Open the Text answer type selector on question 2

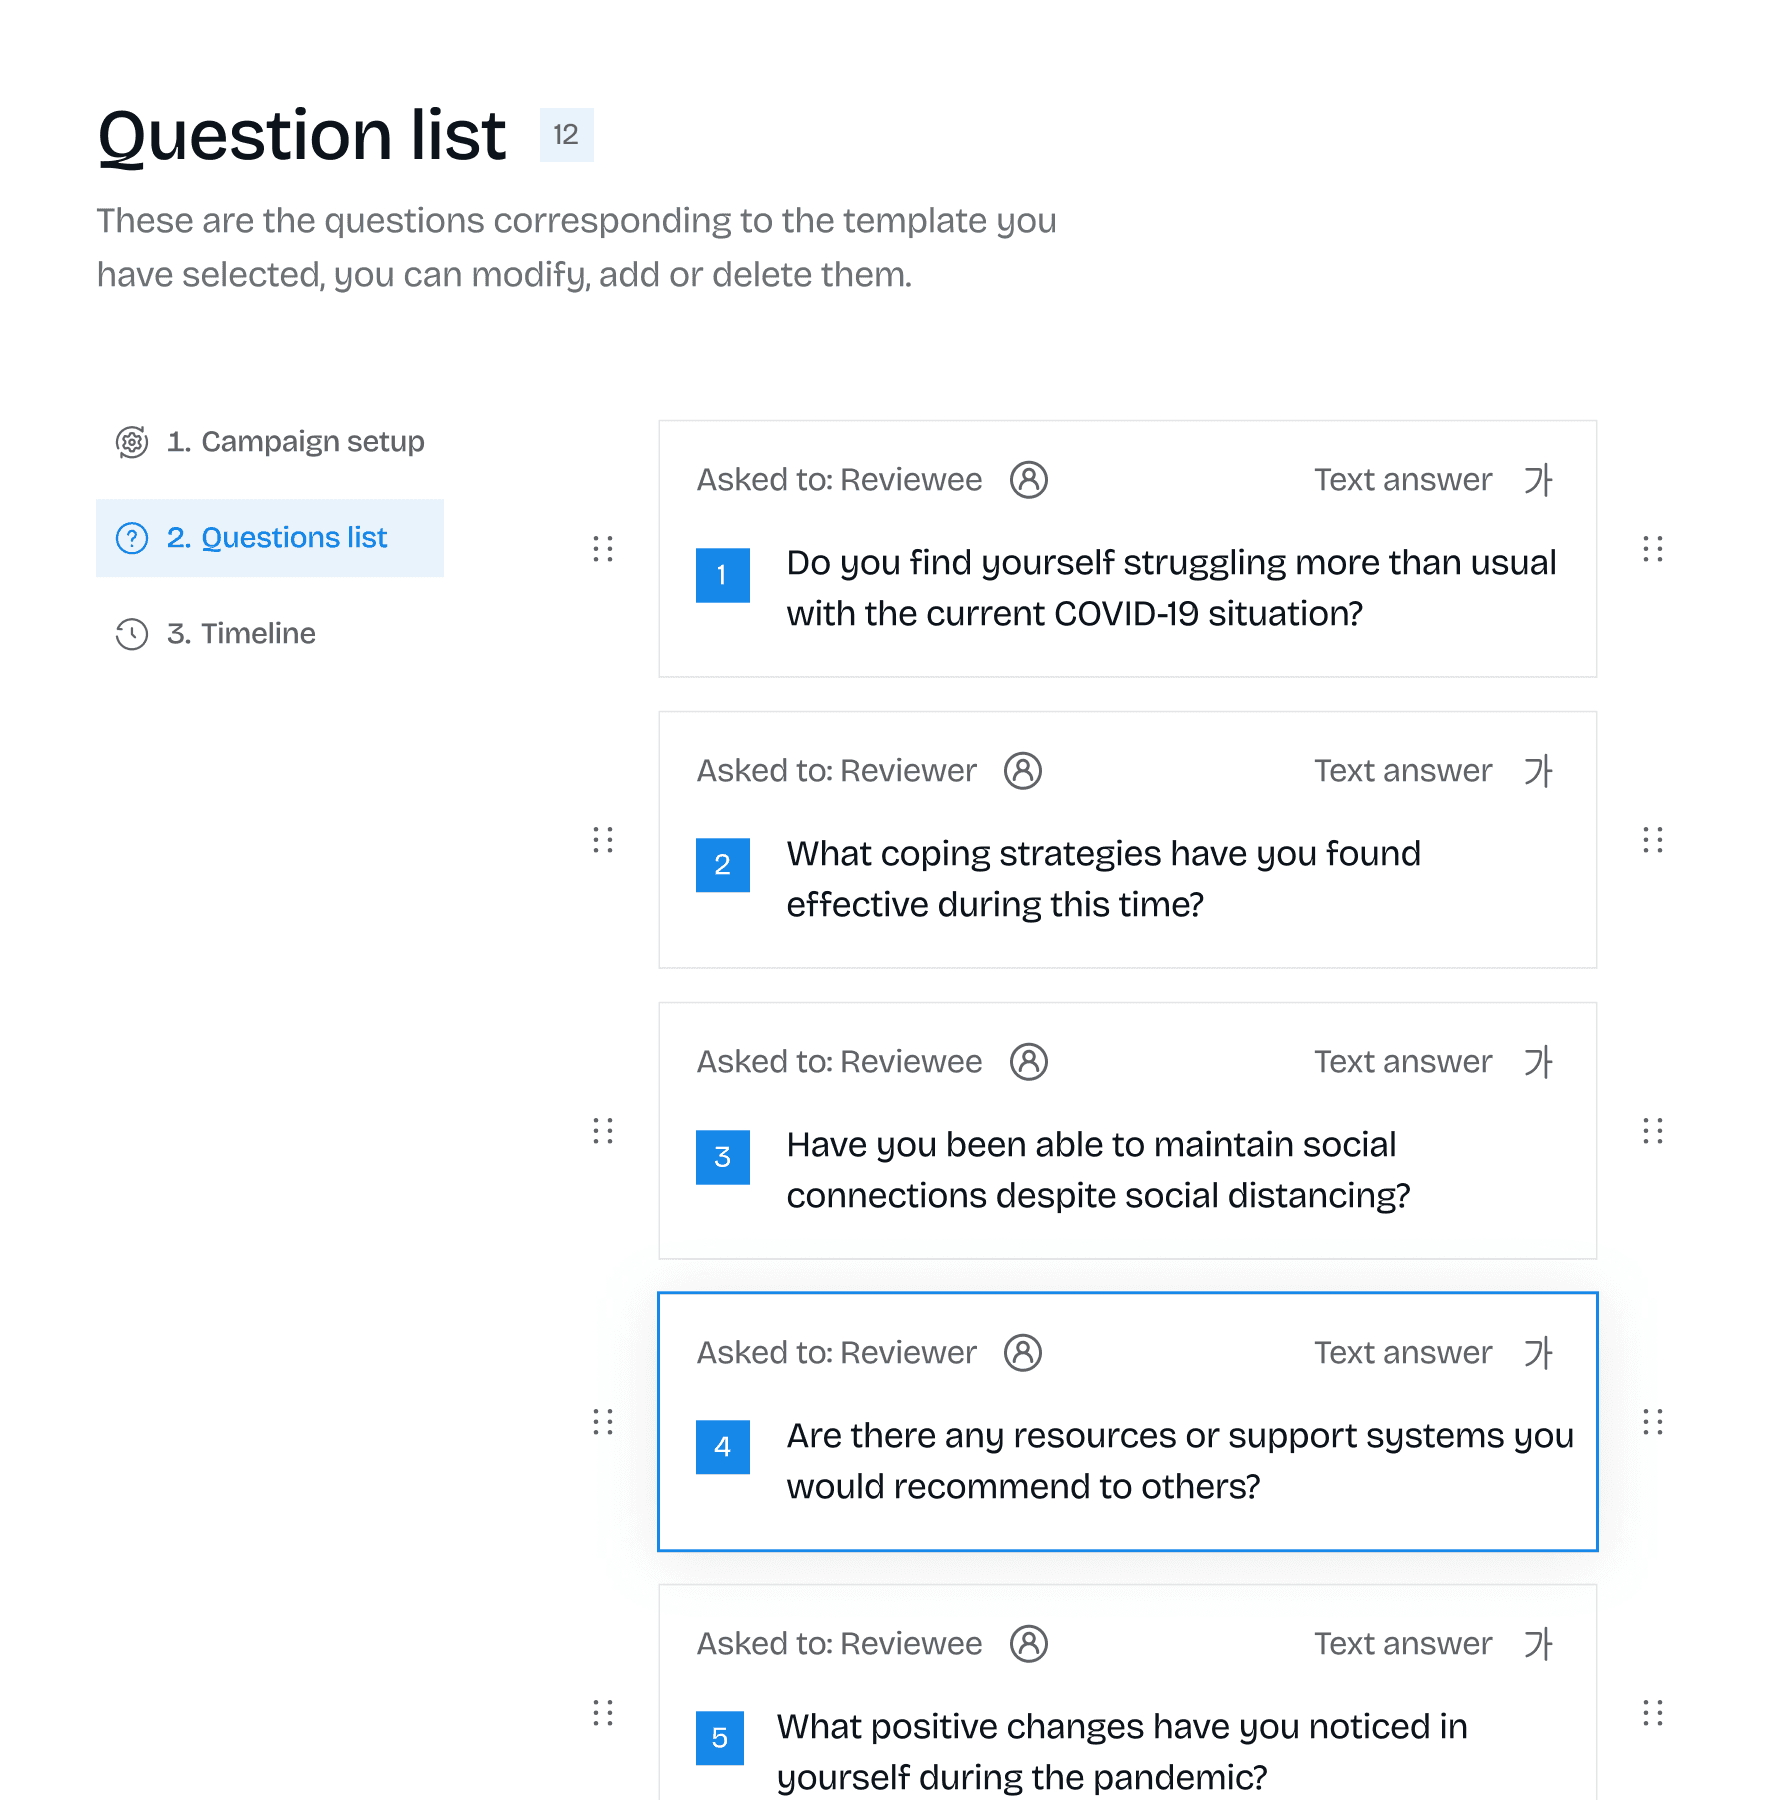click(x=1404, y=770)
